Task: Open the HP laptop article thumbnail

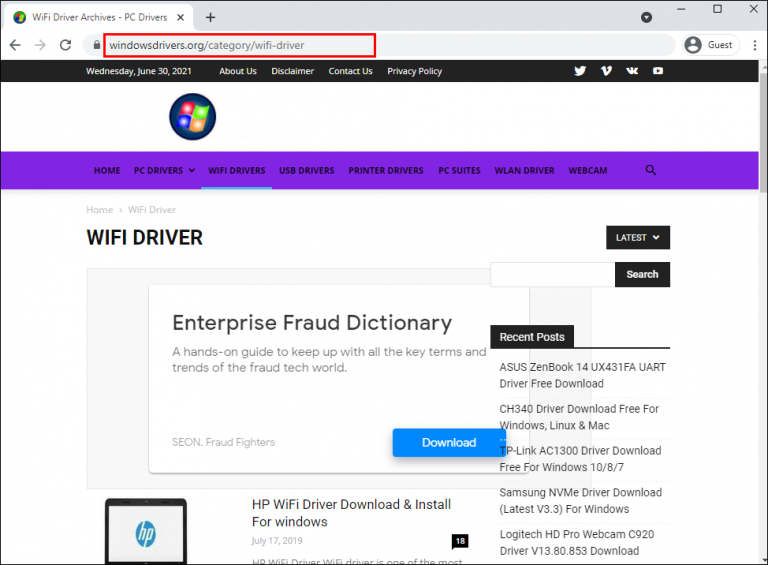Action: [x=146, y=531]
